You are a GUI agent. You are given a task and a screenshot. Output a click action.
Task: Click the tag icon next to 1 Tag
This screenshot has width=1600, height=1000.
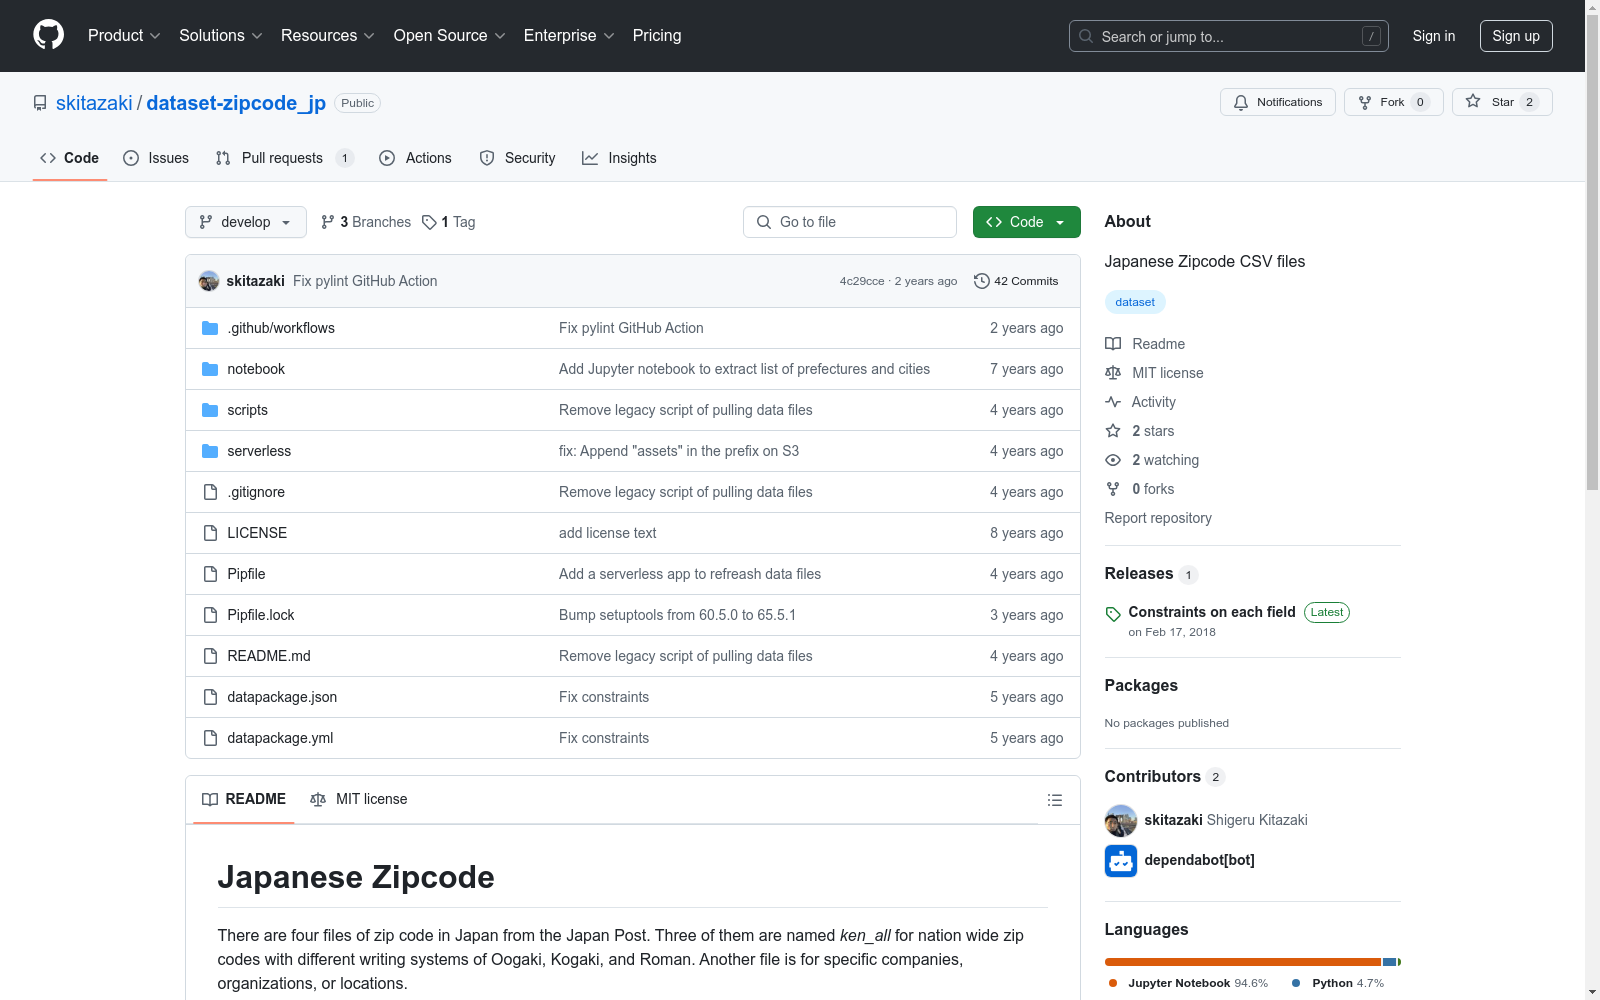[429, 222]
